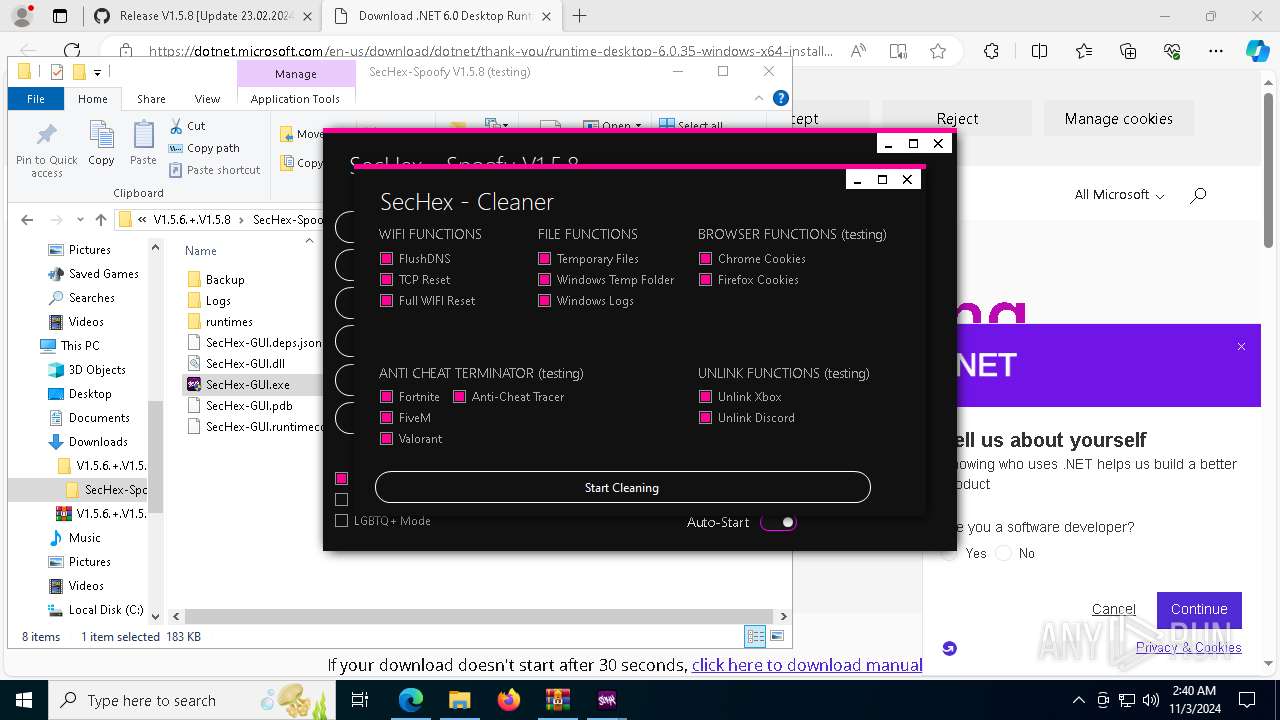Open View ribbon tab

click(x=207, y=99)
